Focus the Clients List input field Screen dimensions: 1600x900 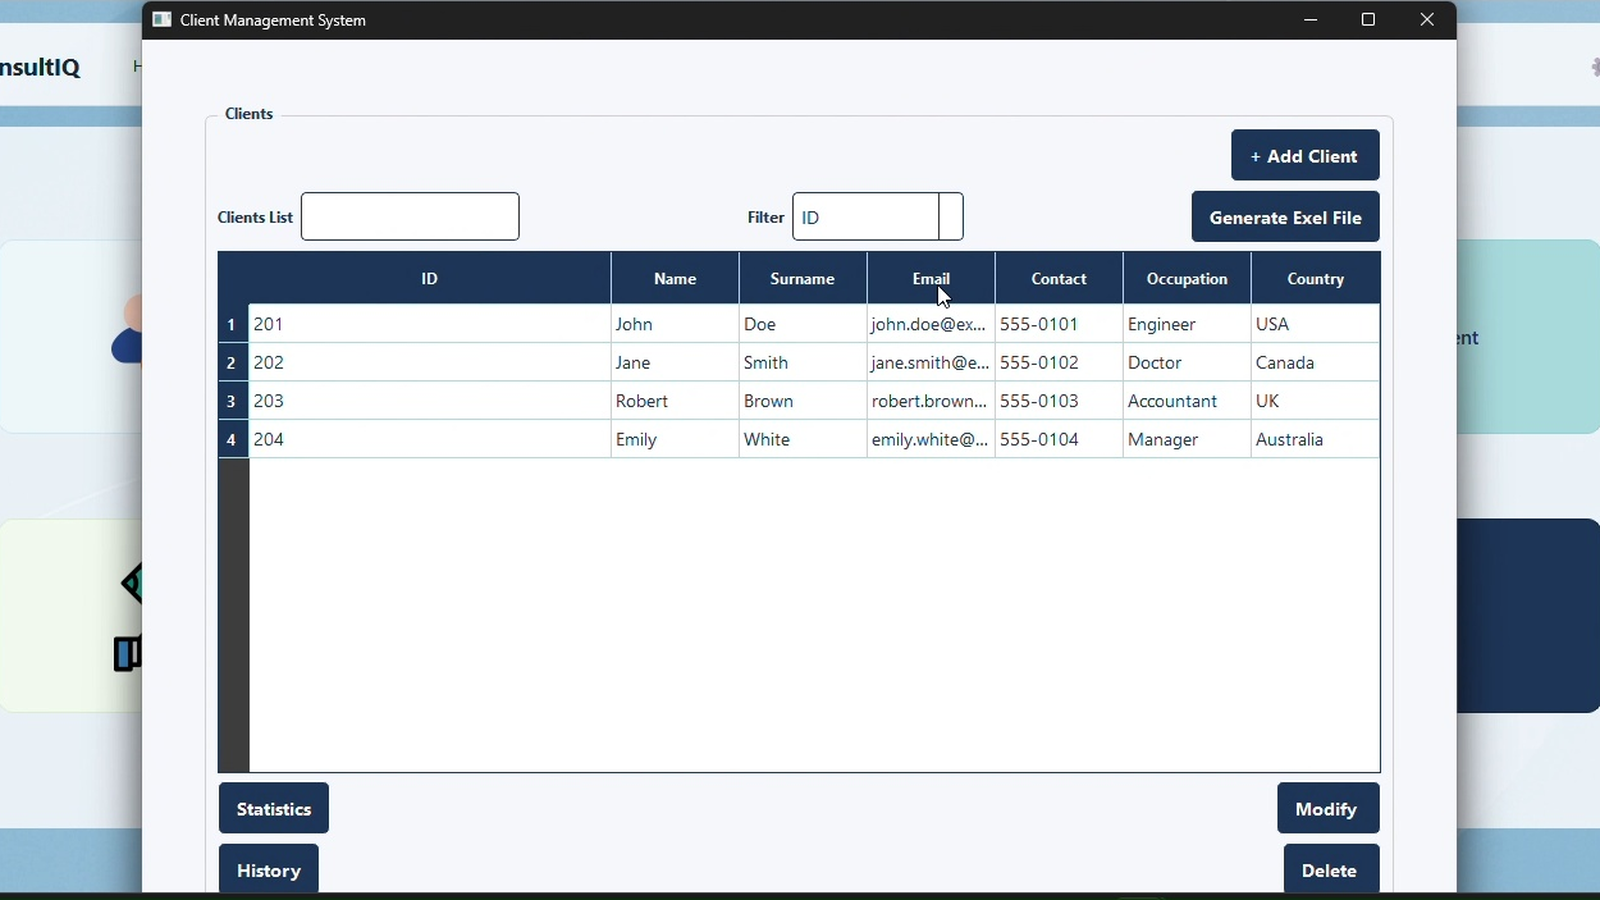tap(410, 216)
